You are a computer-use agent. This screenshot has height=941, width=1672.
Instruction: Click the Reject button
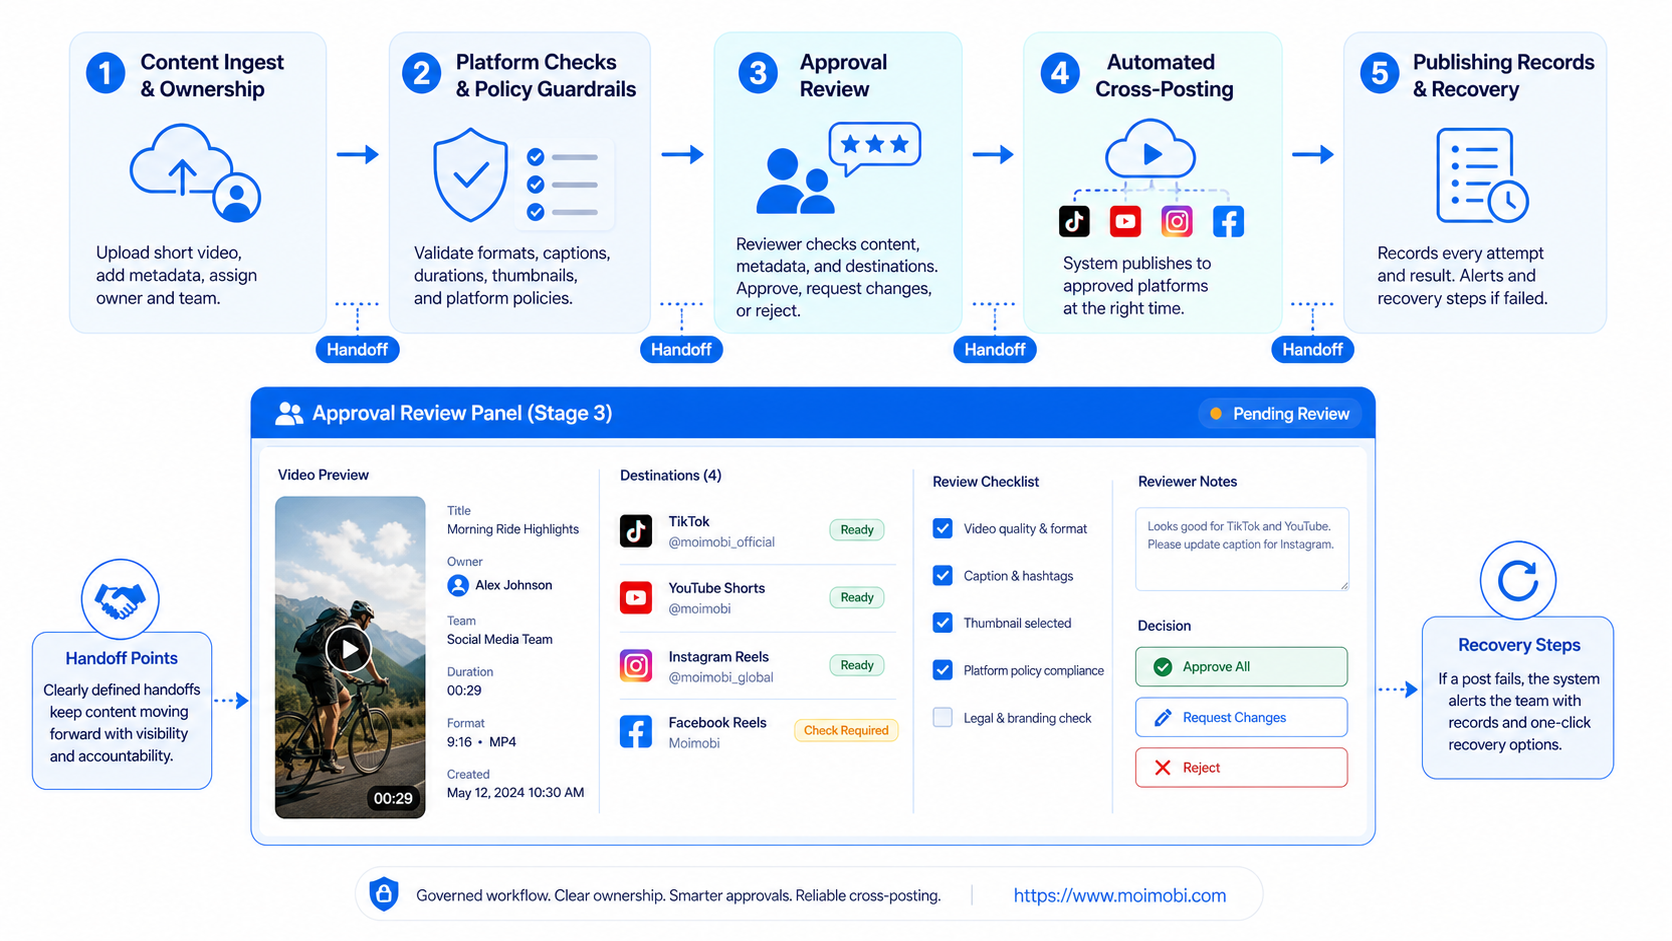point(1241,767)
